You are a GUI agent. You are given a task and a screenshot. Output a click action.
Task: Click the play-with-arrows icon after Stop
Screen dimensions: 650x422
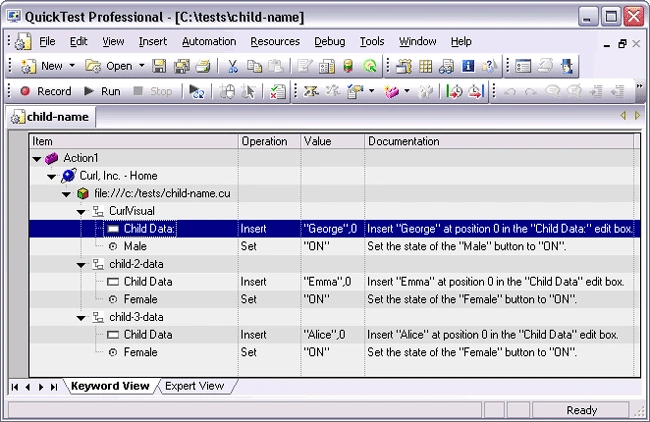point(196,91)
